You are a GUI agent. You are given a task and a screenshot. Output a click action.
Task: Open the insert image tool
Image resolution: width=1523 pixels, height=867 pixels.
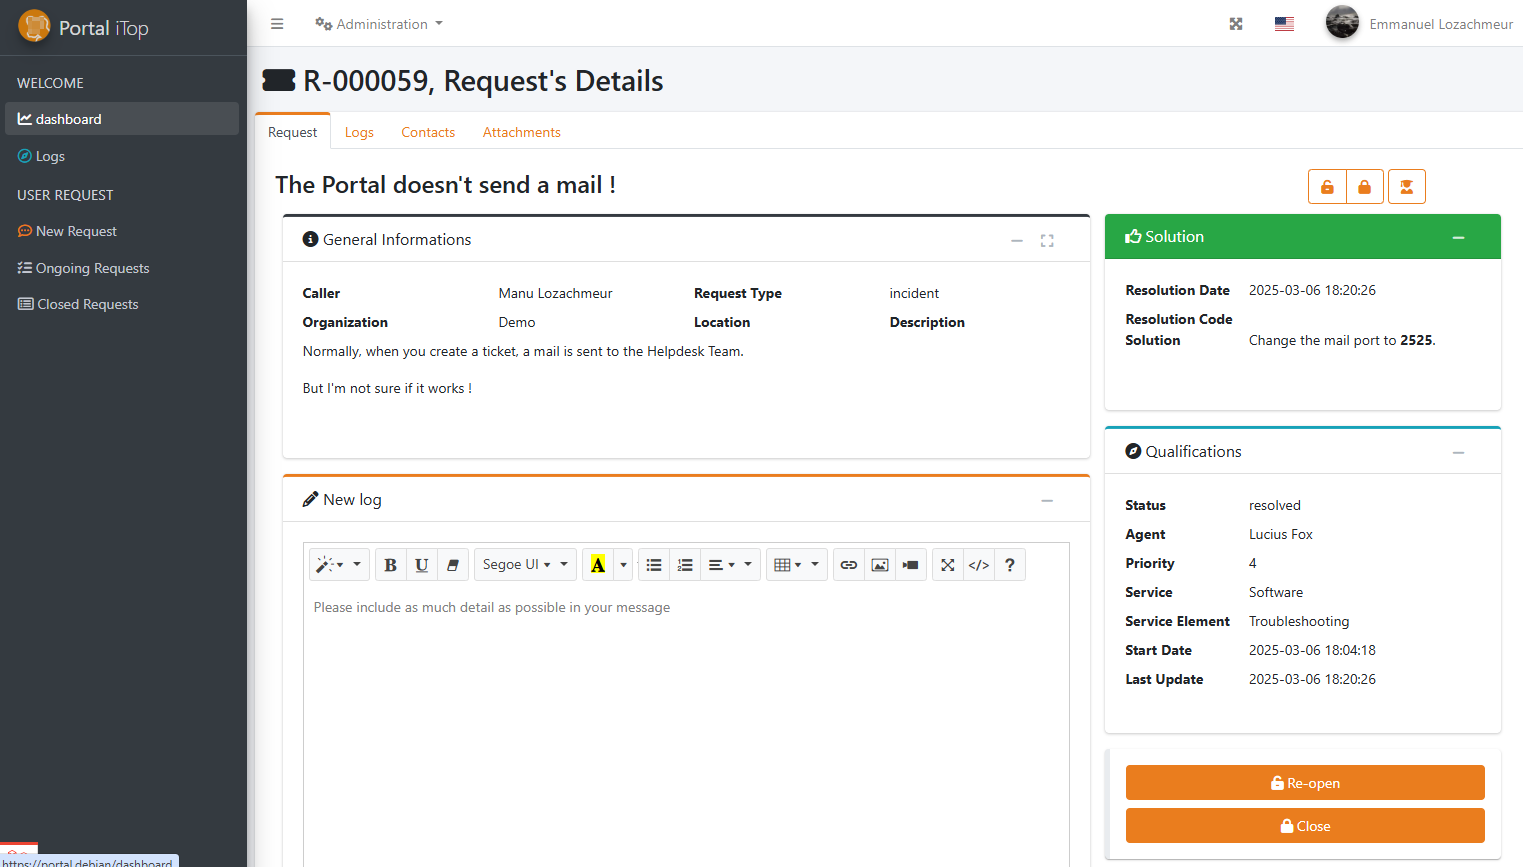coord(879,564)
